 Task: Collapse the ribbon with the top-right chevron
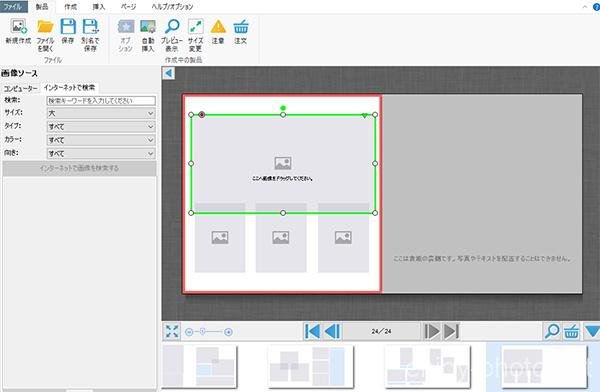click(x=585, y=7)
